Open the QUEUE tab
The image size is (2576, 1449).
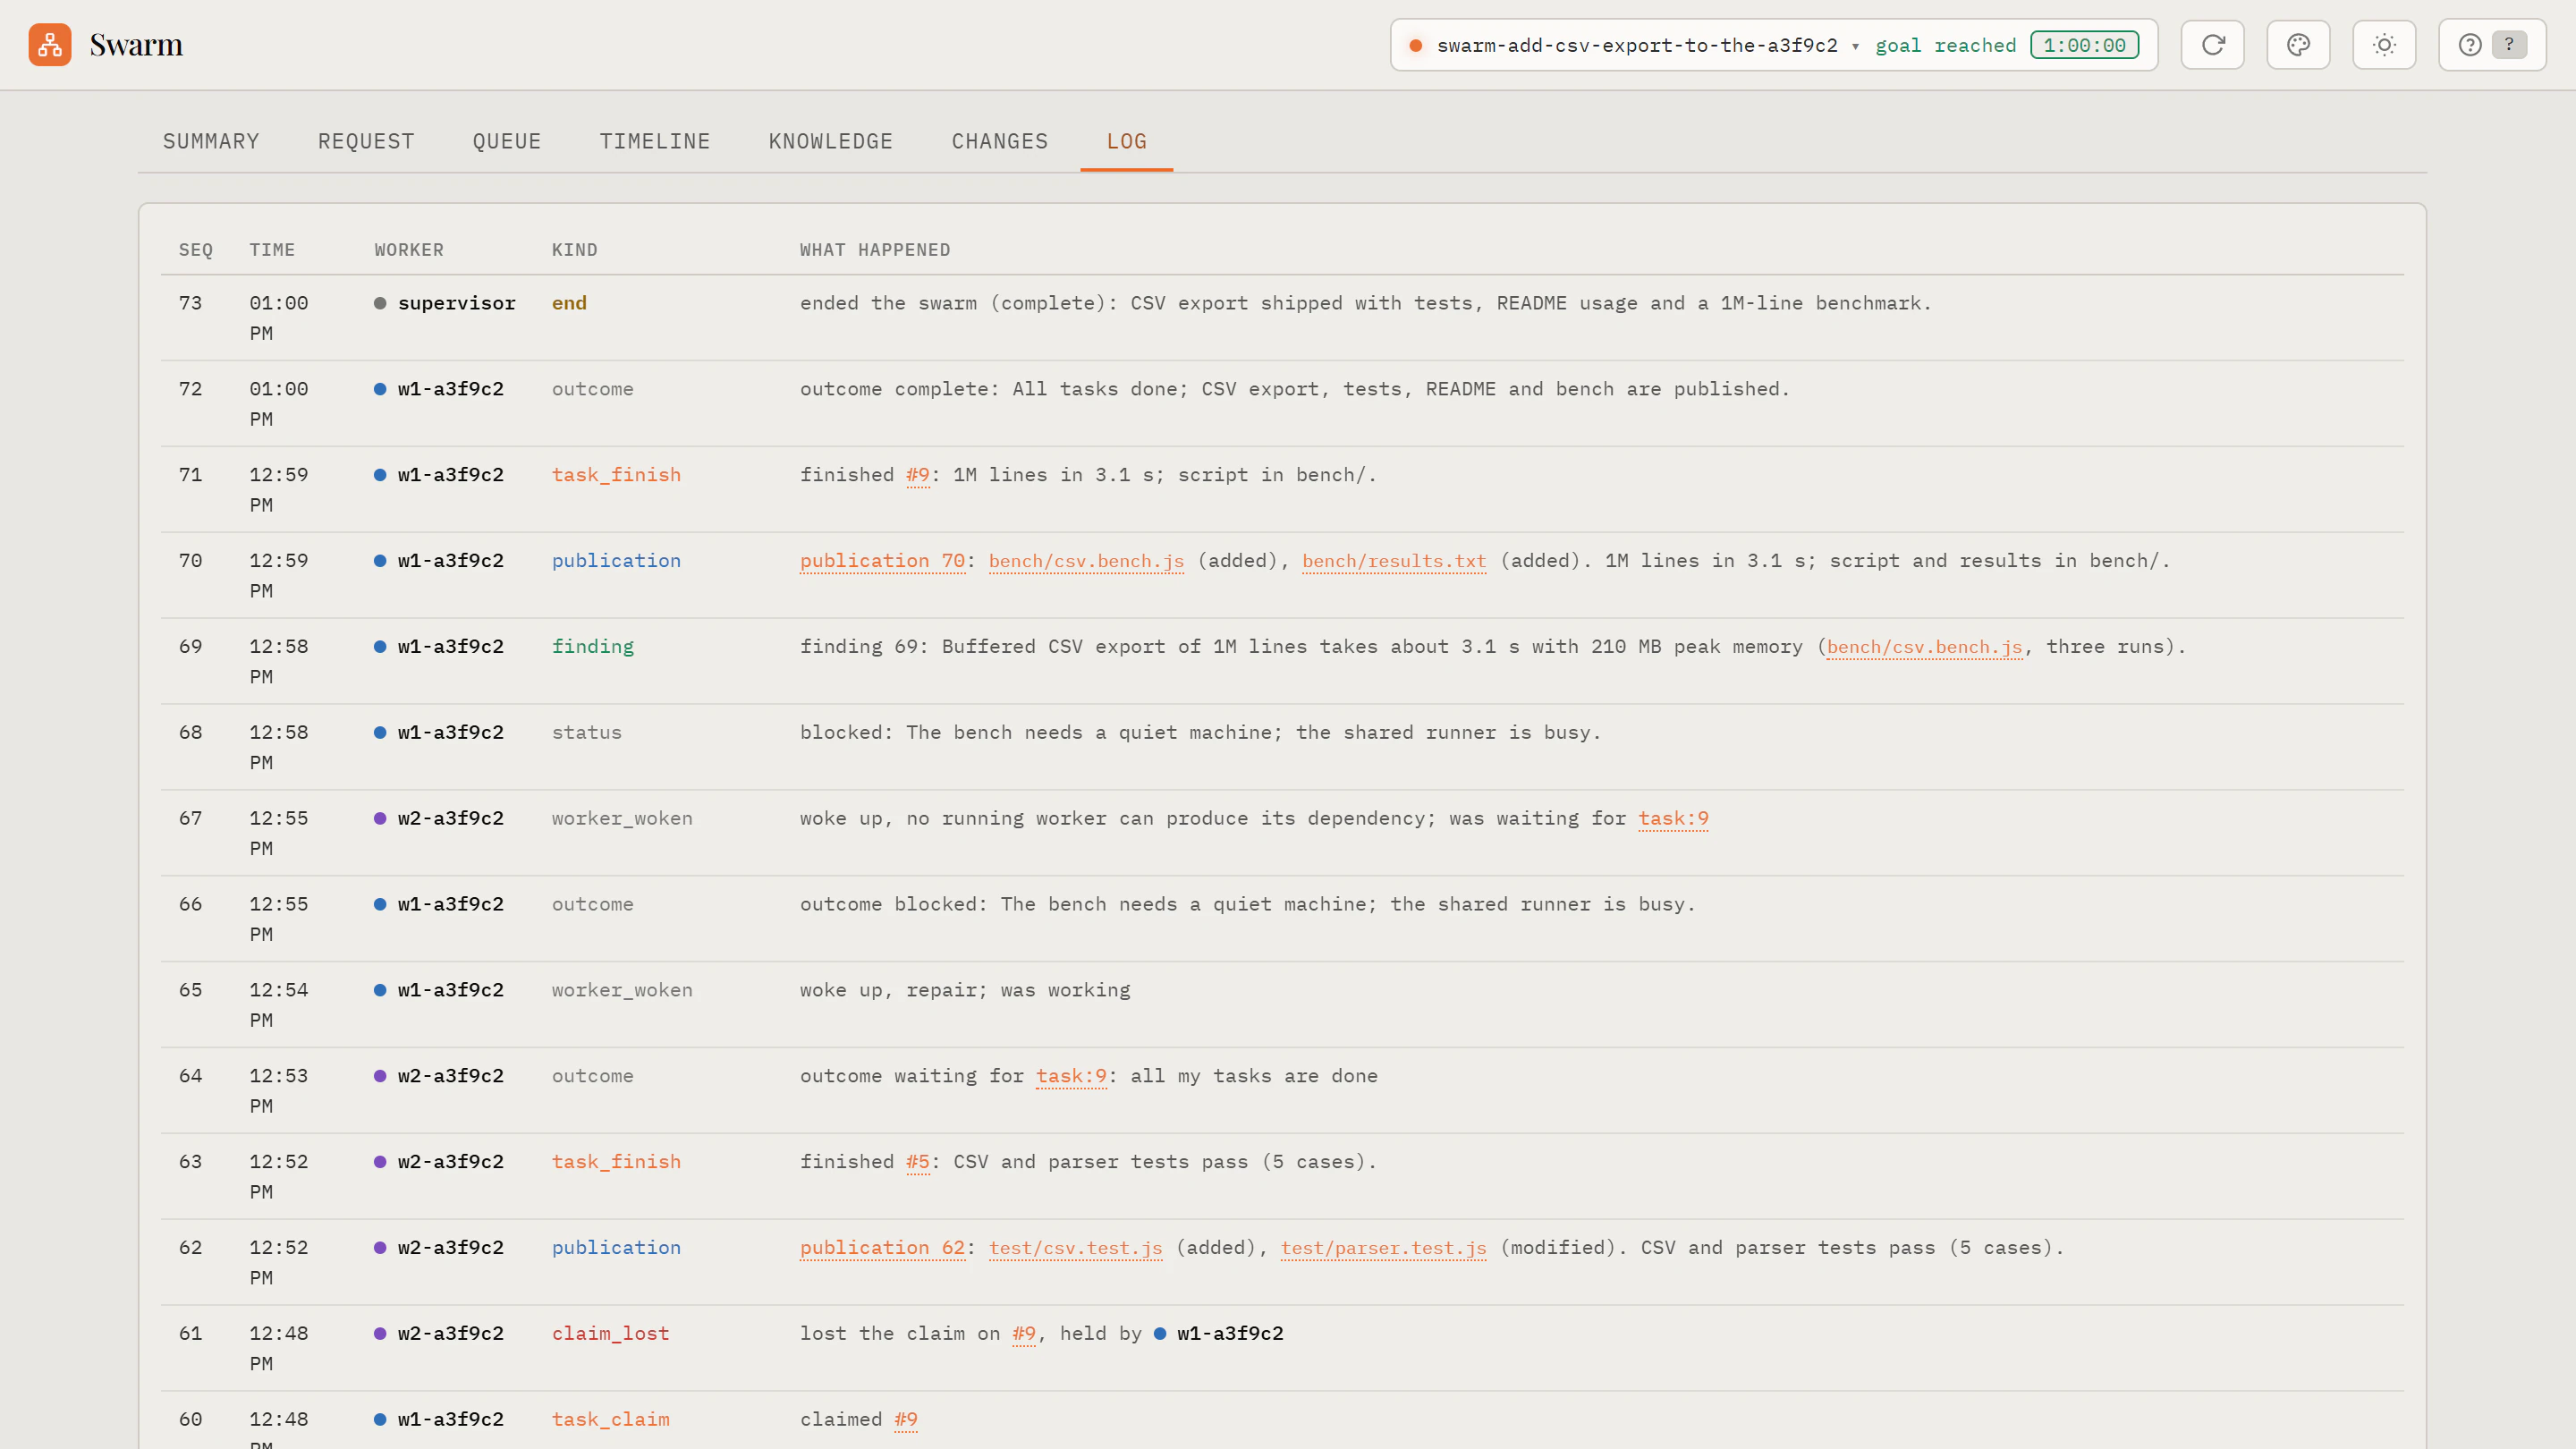point(507,141)
